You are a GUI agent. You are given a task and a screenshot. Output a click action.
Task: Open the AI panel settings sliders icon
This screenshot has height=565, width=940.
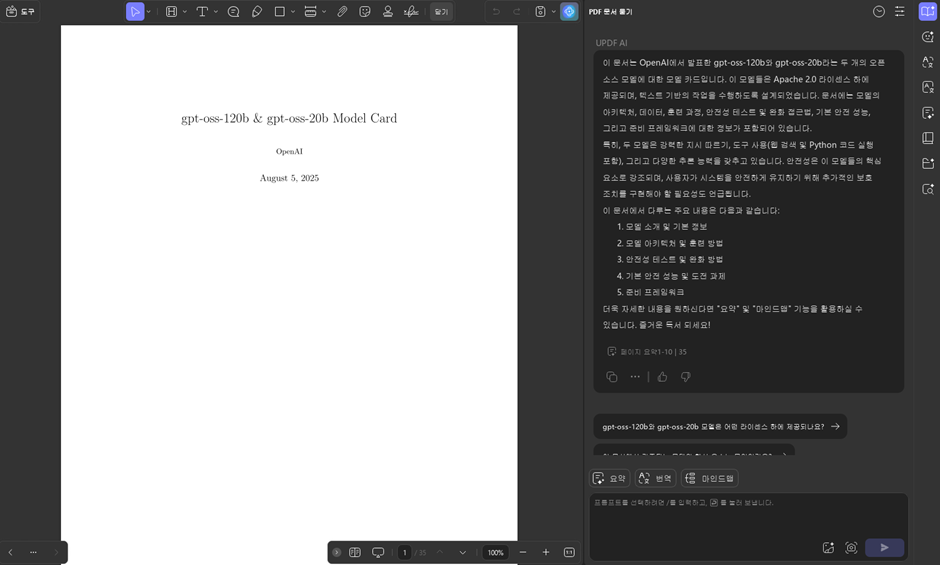pyautogui.click(x=900, y=11)
